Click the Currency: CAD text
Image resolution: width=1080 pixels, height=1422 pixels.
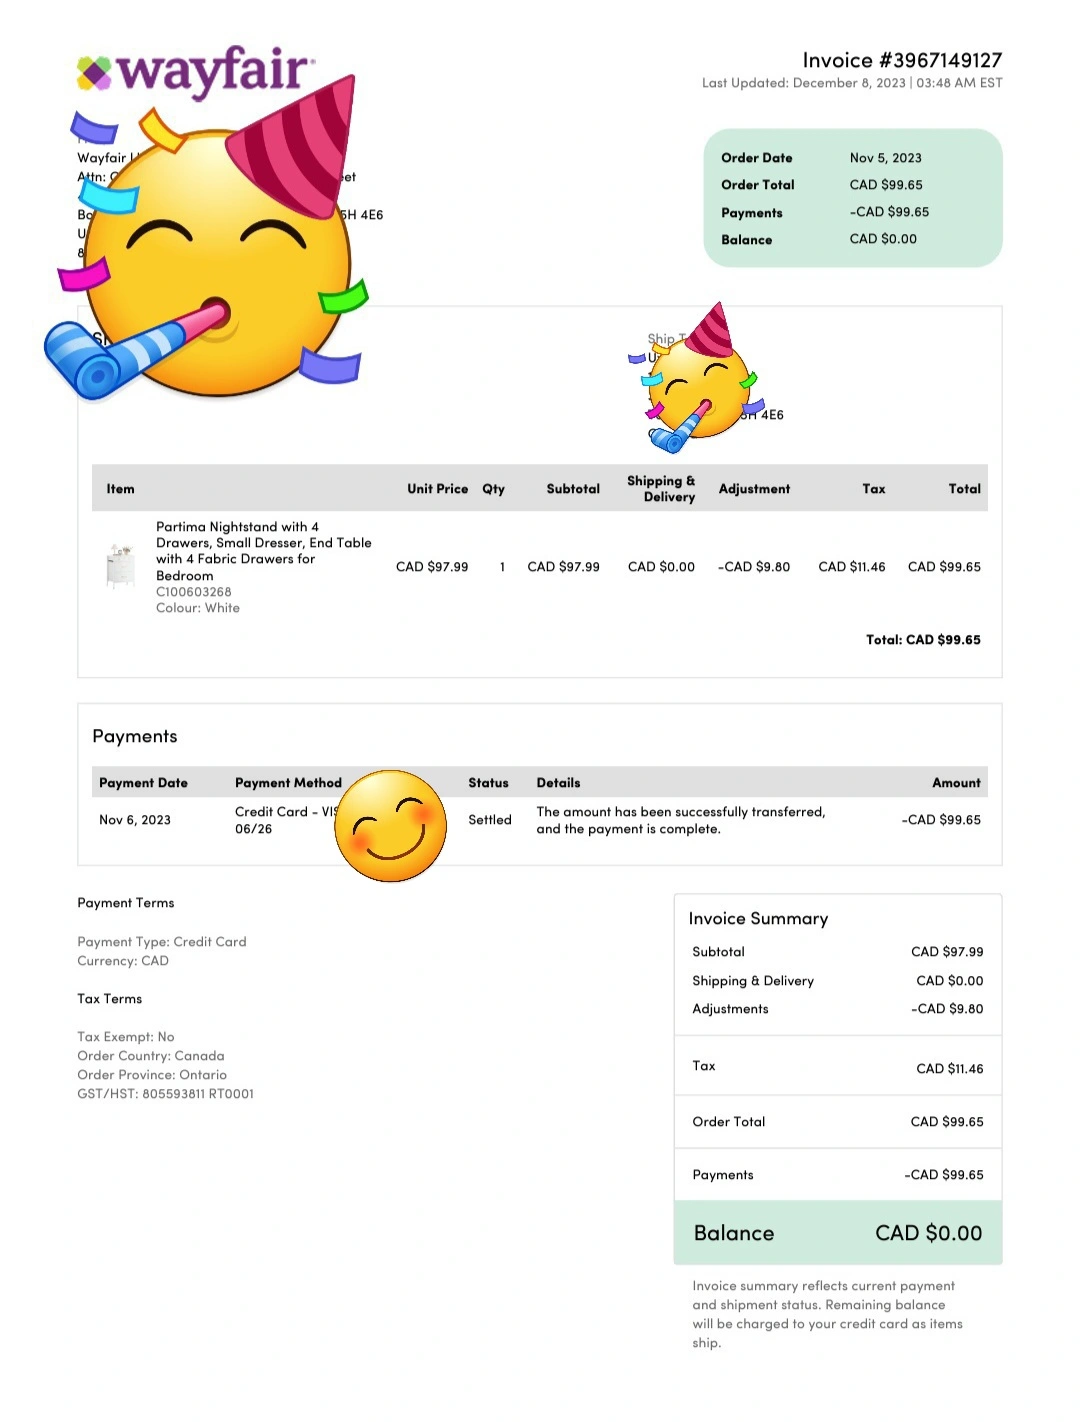tap(123, 961)
